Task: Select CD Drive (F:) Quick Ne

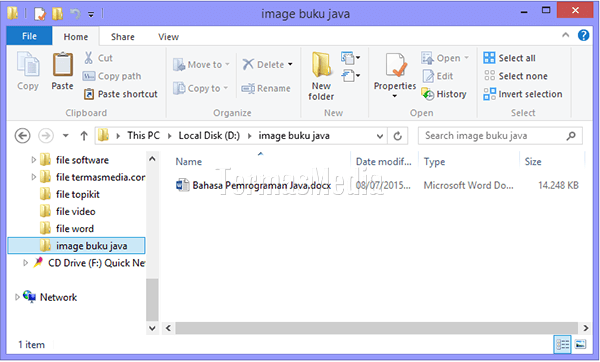Action: pos(96,263)
